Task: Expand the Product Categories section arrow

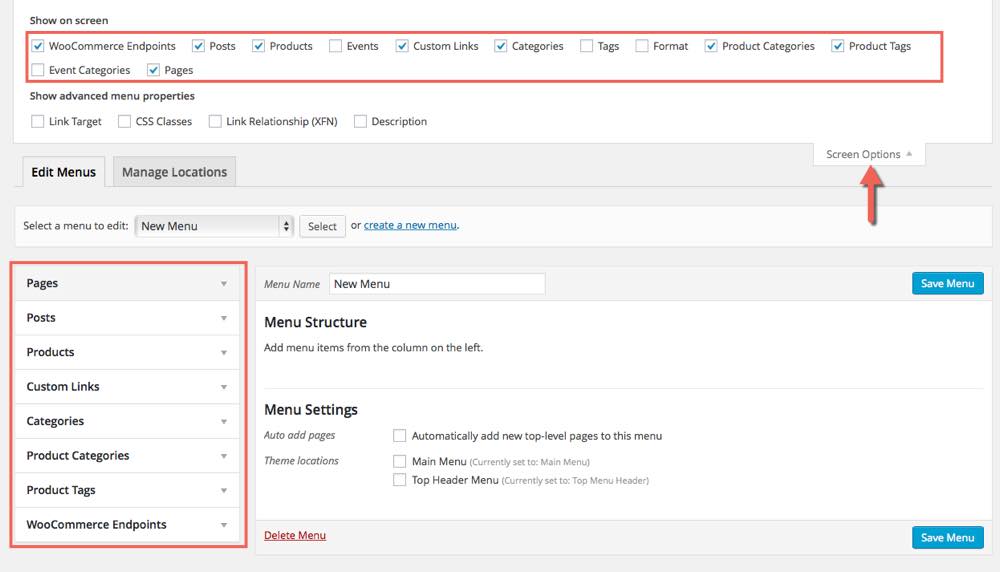Action: tap(224, 456)
